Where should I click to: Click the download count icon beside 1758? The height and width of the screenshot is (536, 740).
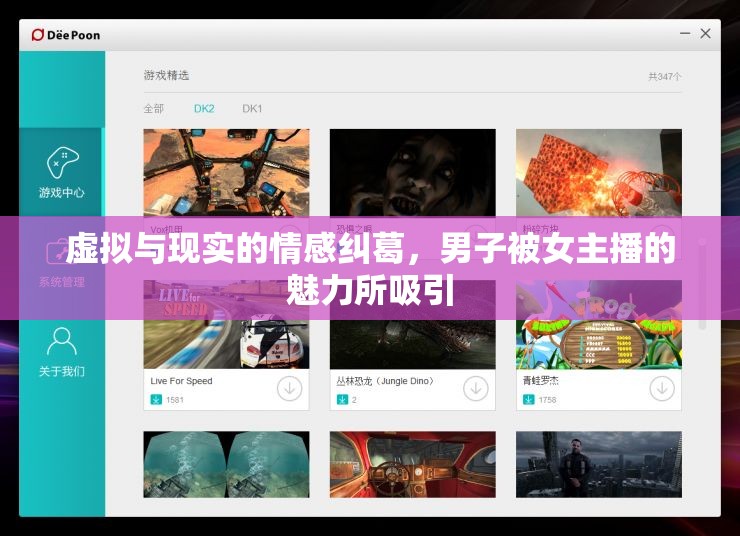[x=529, y=400]
